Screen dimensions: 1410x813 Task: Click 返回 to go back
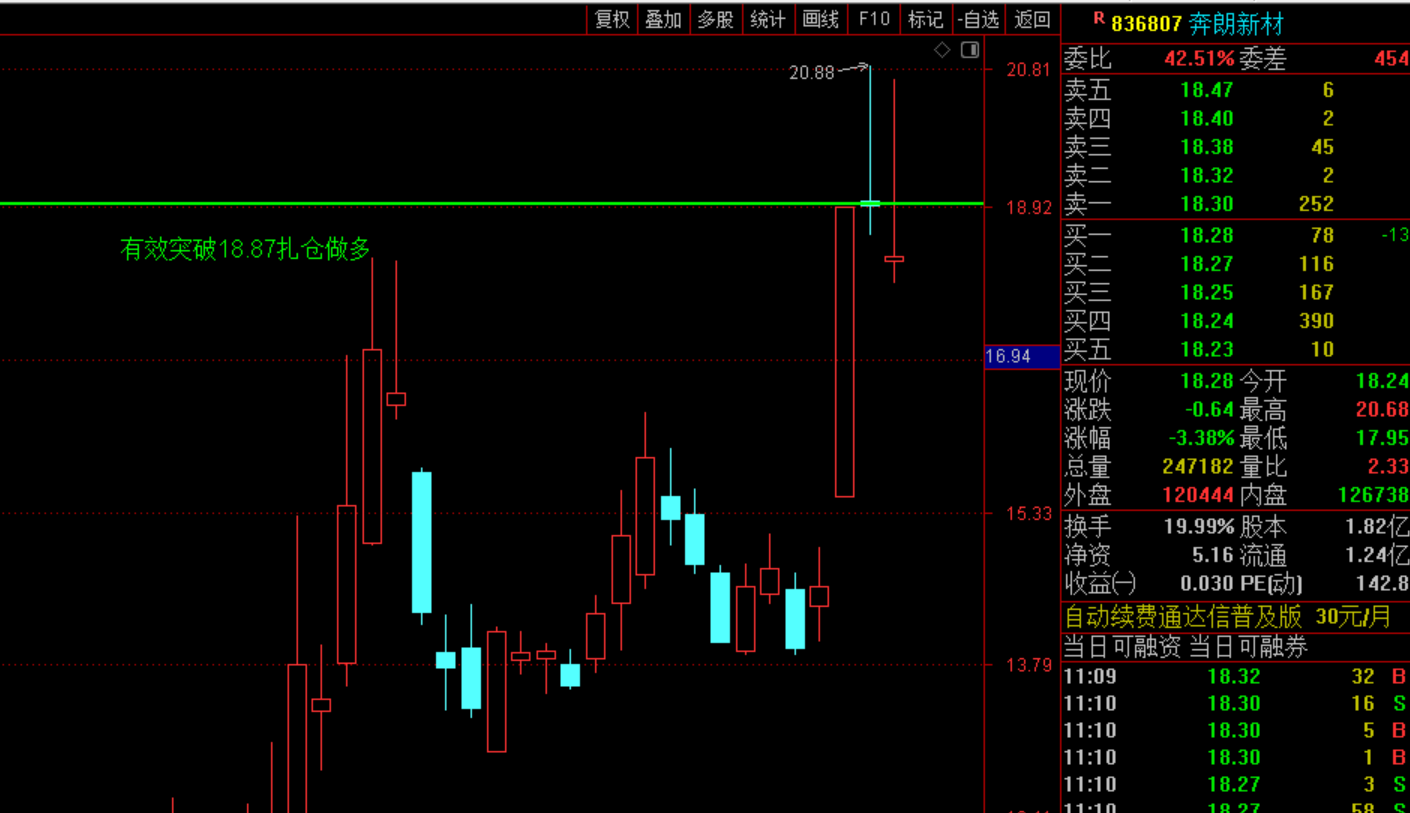click(x=1032, y=19)
